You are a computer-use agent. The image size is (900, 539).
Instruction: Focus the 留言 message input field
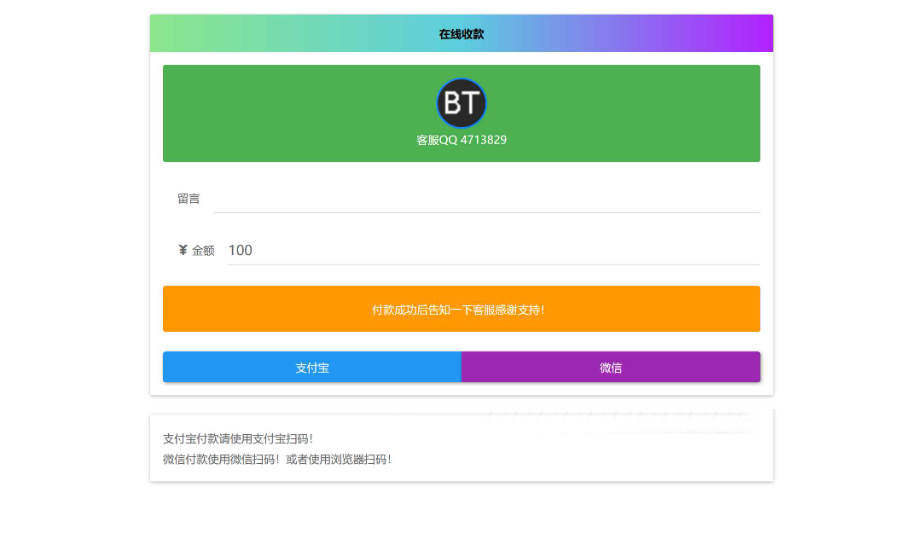point(486,198)
